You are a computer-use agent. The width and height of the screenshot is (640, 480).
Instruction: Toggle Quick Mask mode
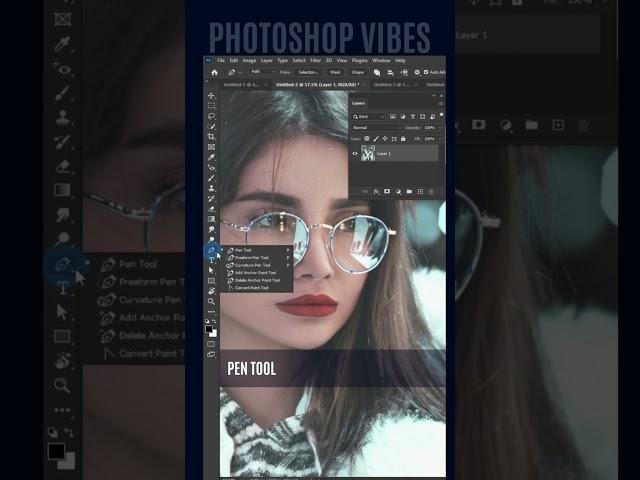211,344
